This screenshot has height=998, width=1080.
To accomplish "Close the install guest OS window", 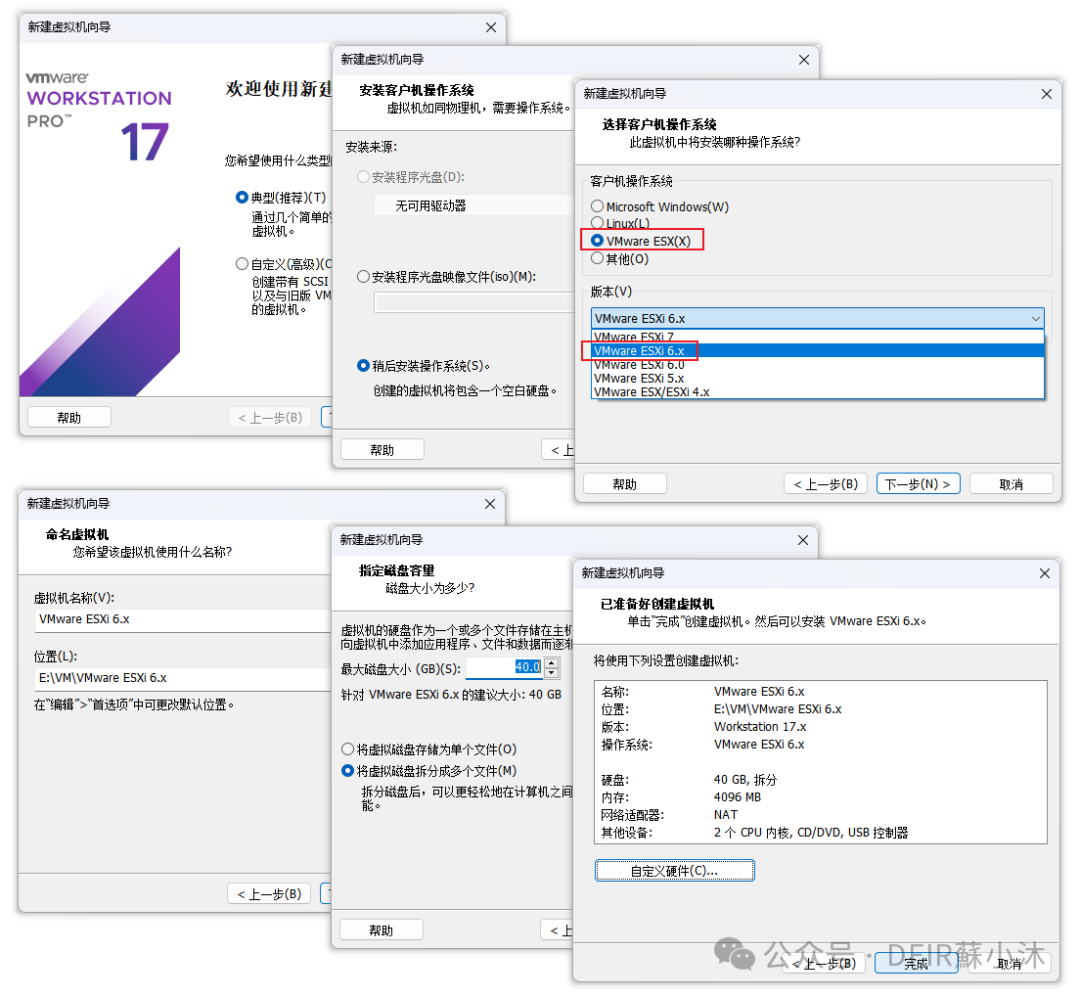I will coord(803,60).
